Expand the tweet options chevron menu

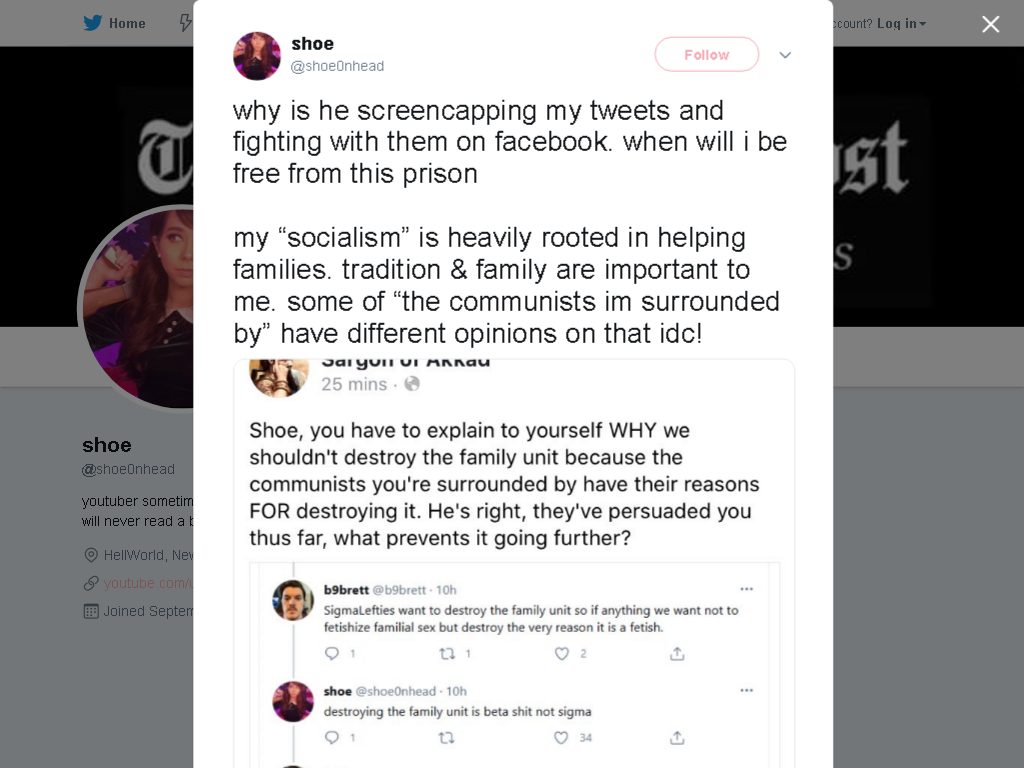[x=785, y=55]
